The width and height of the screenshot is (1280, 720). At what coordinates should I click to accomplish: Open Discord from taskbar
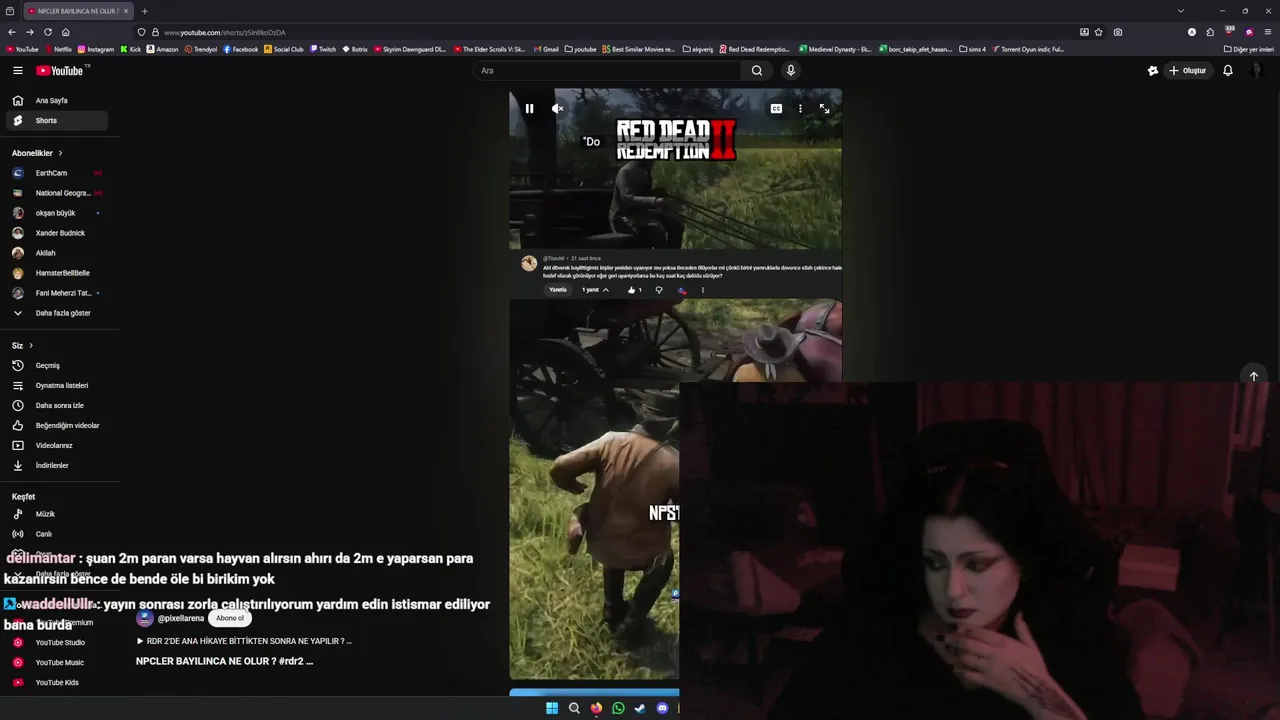click(x=662, y=708)
